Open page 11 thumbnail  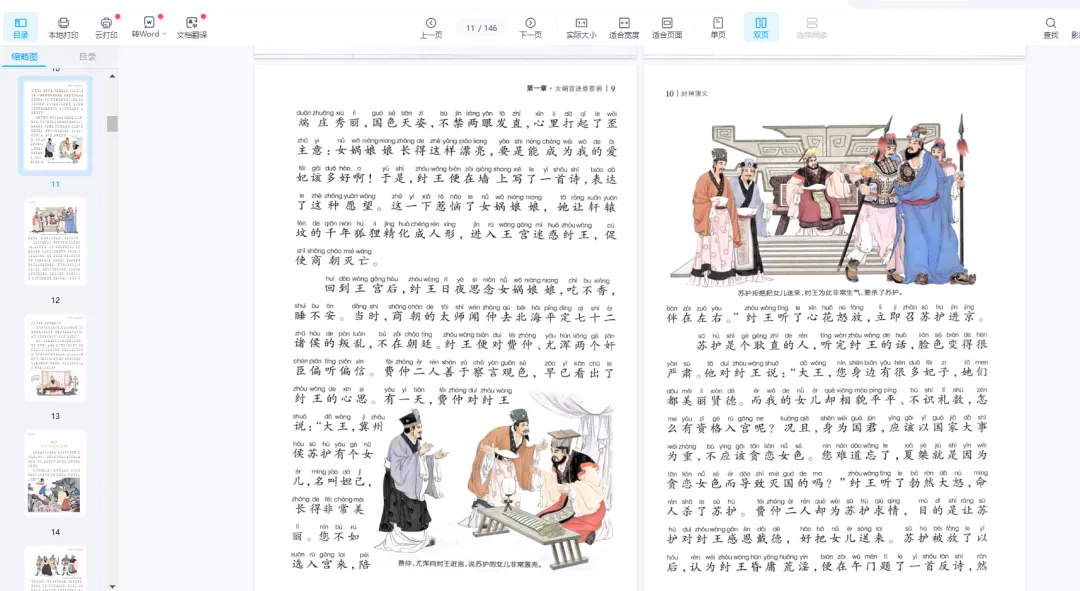coord(56,125)
